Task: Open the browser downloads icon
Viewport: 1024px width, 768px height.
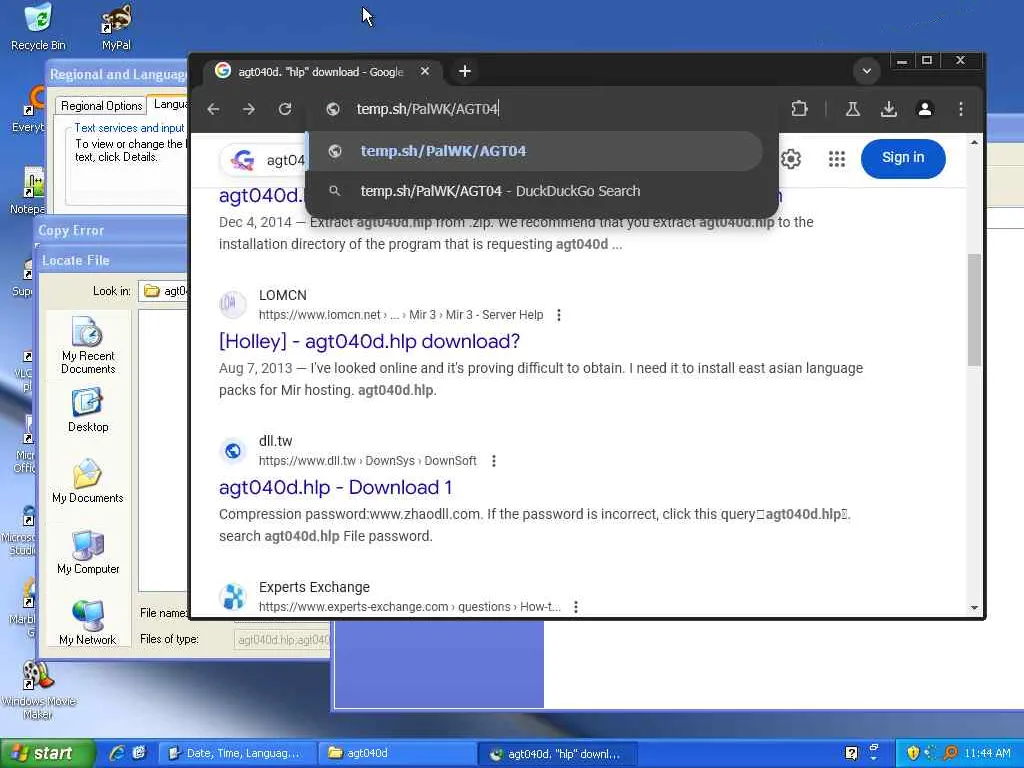Action: tap(888, 109)
